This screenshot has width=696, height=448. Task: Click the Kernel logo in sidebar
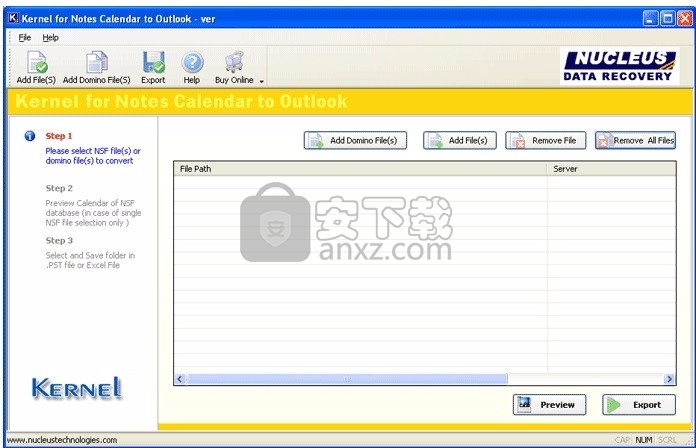[77, 388]
